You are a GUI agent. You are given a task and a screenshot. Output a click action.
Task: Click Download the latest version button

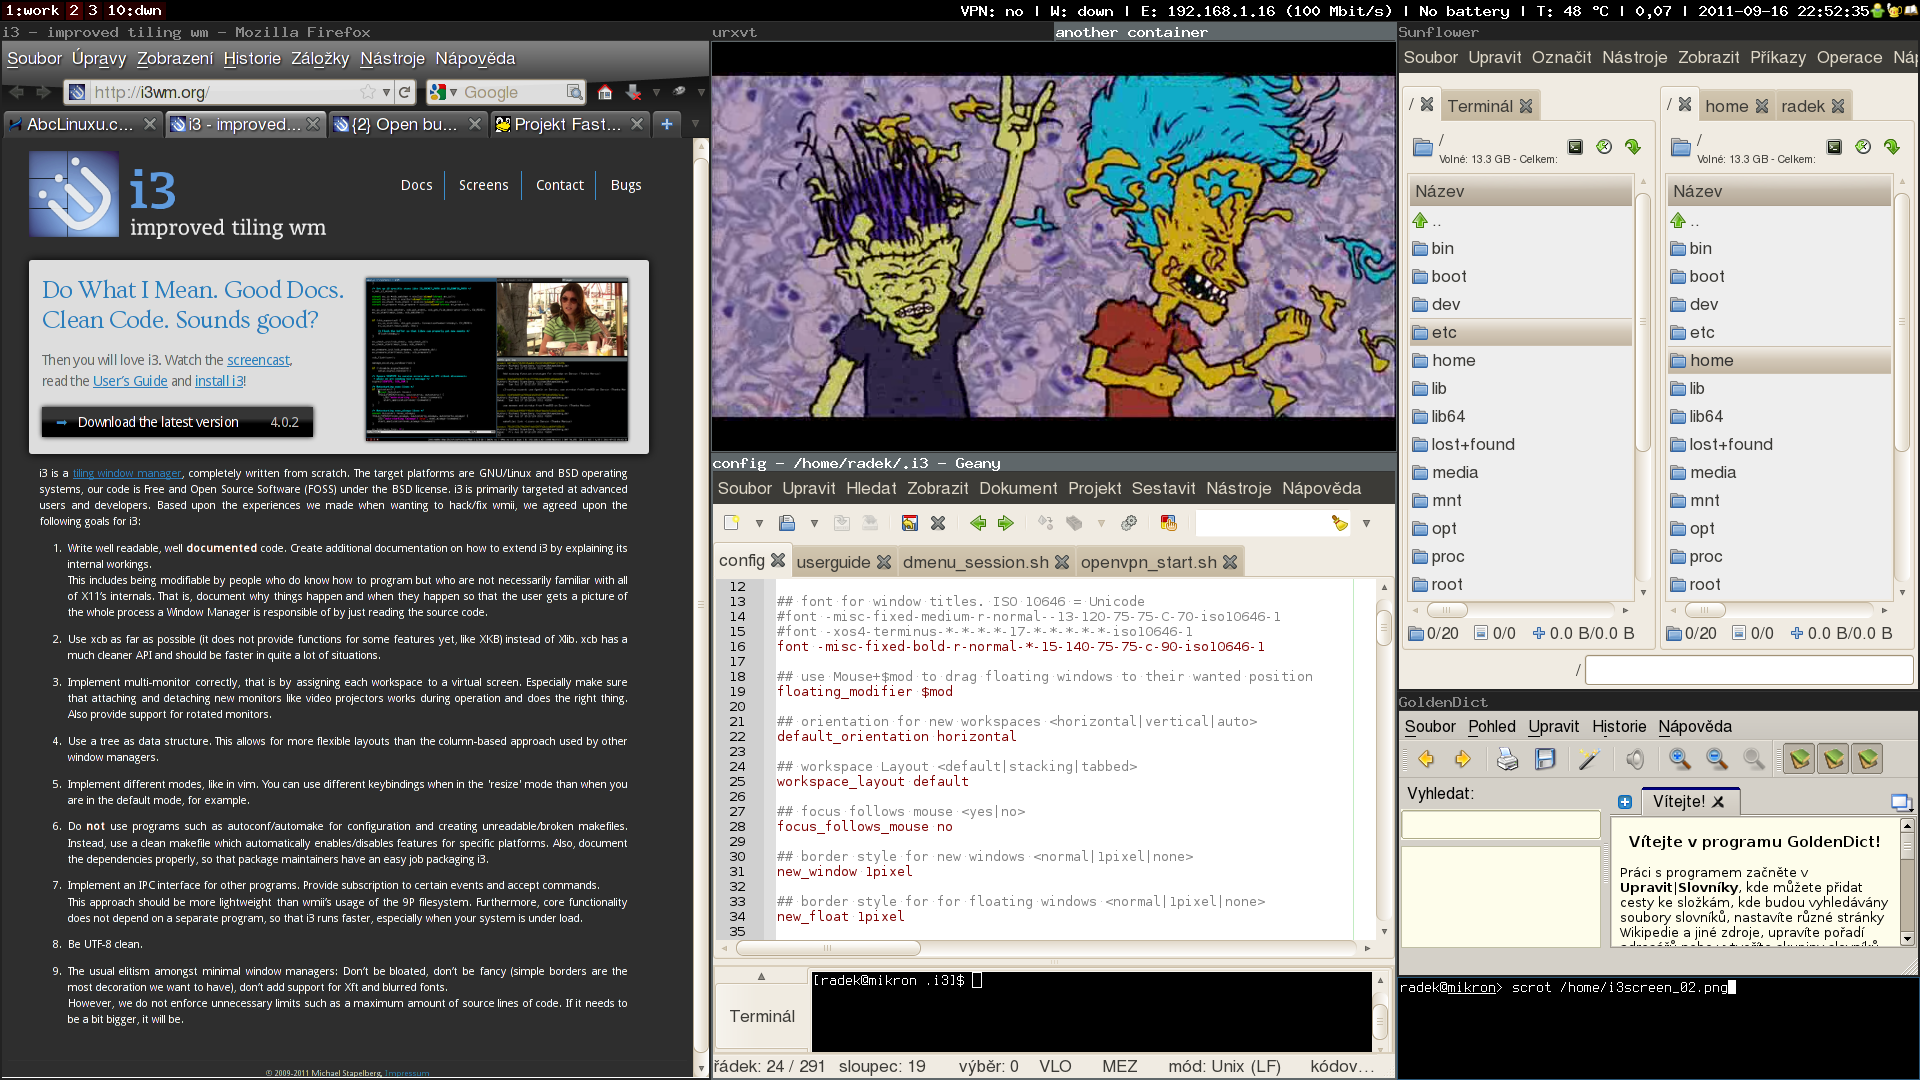[x=177, y=422]
